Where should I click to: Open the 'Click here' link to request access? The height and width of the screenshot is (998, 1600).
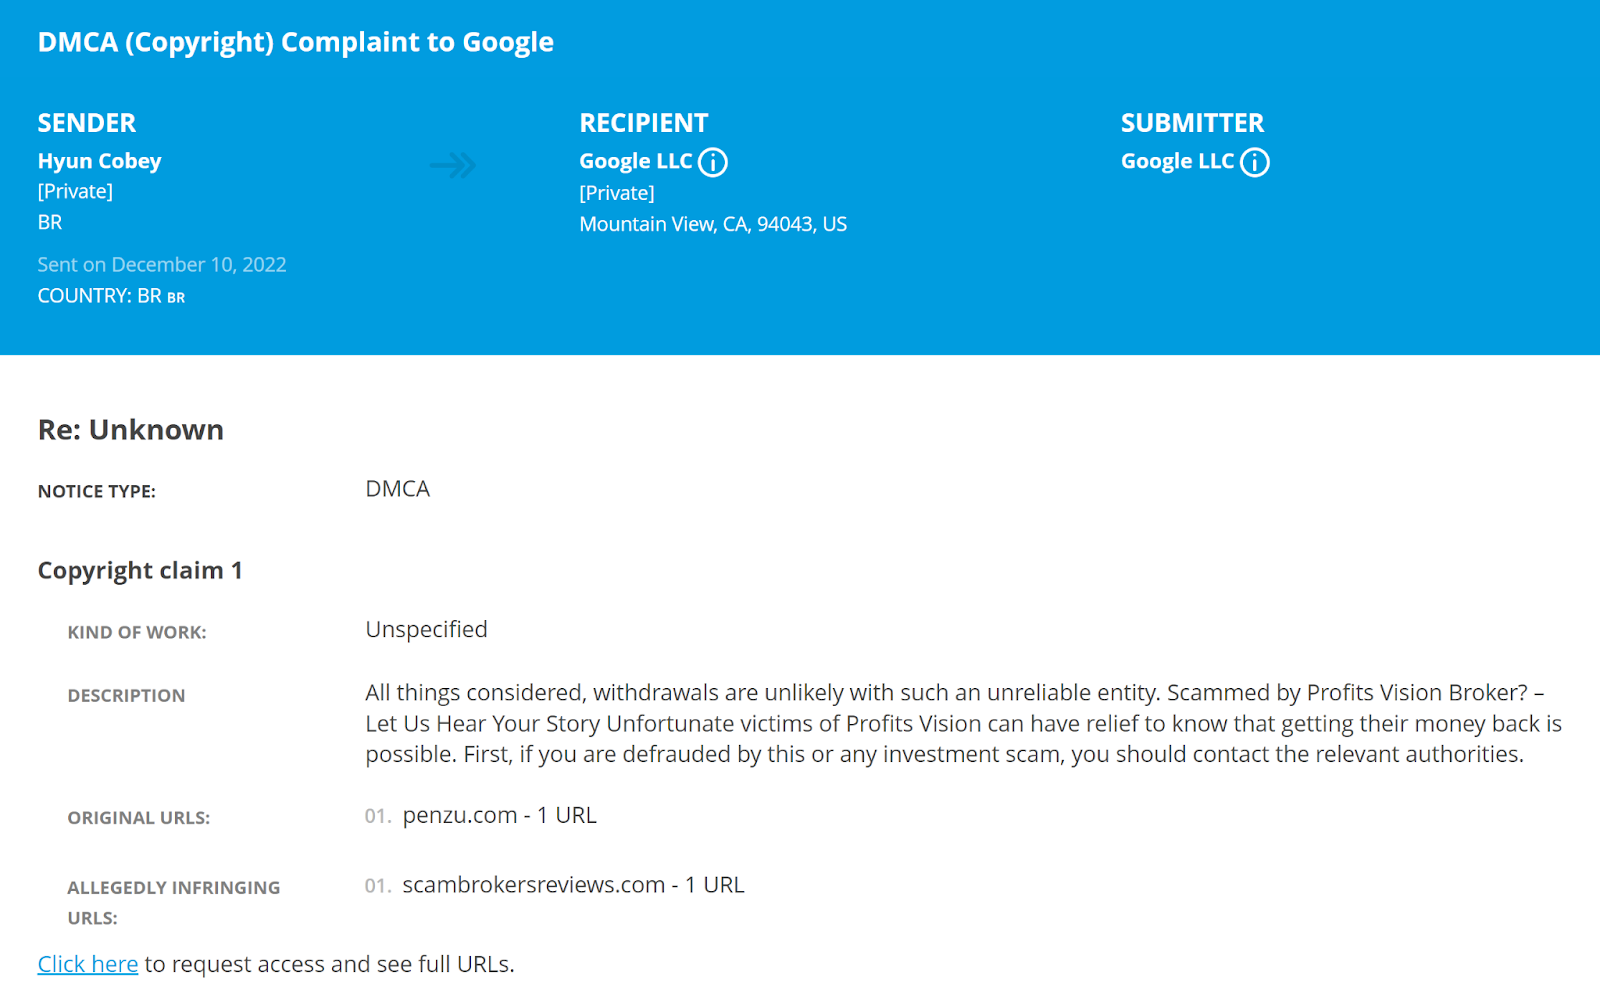point(88,964)
